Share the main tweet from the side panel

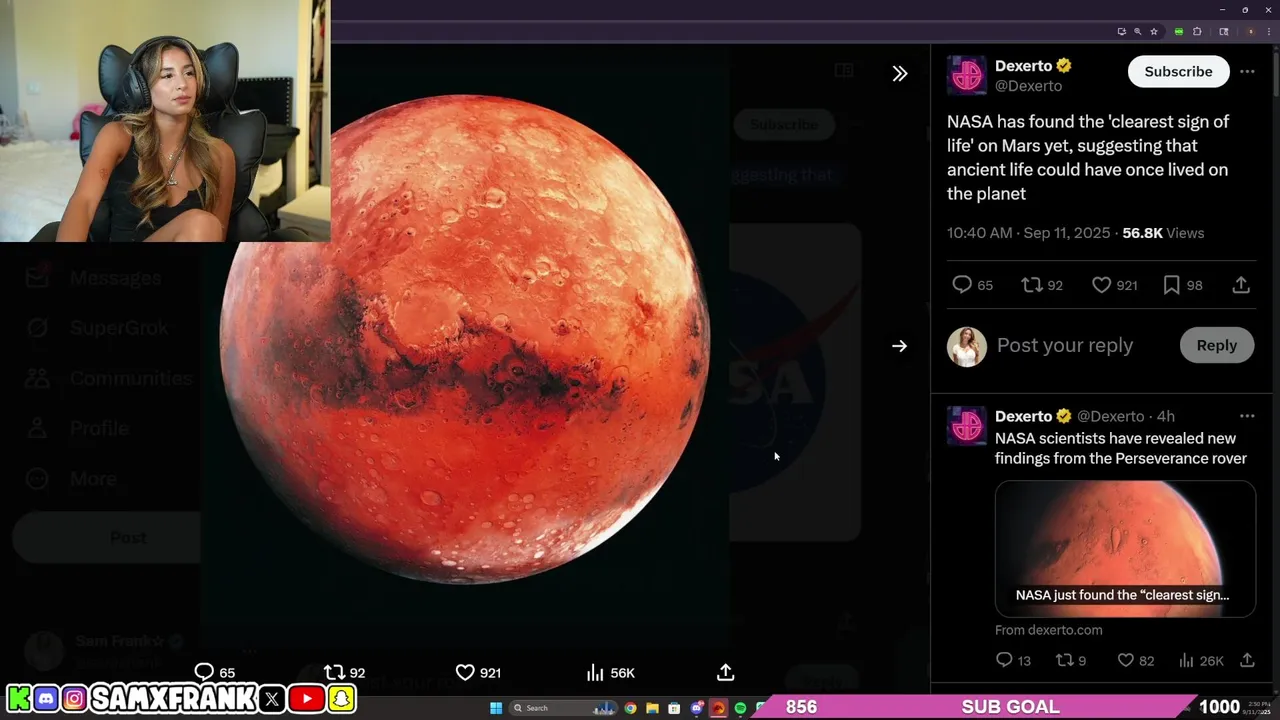[1241, 285]
